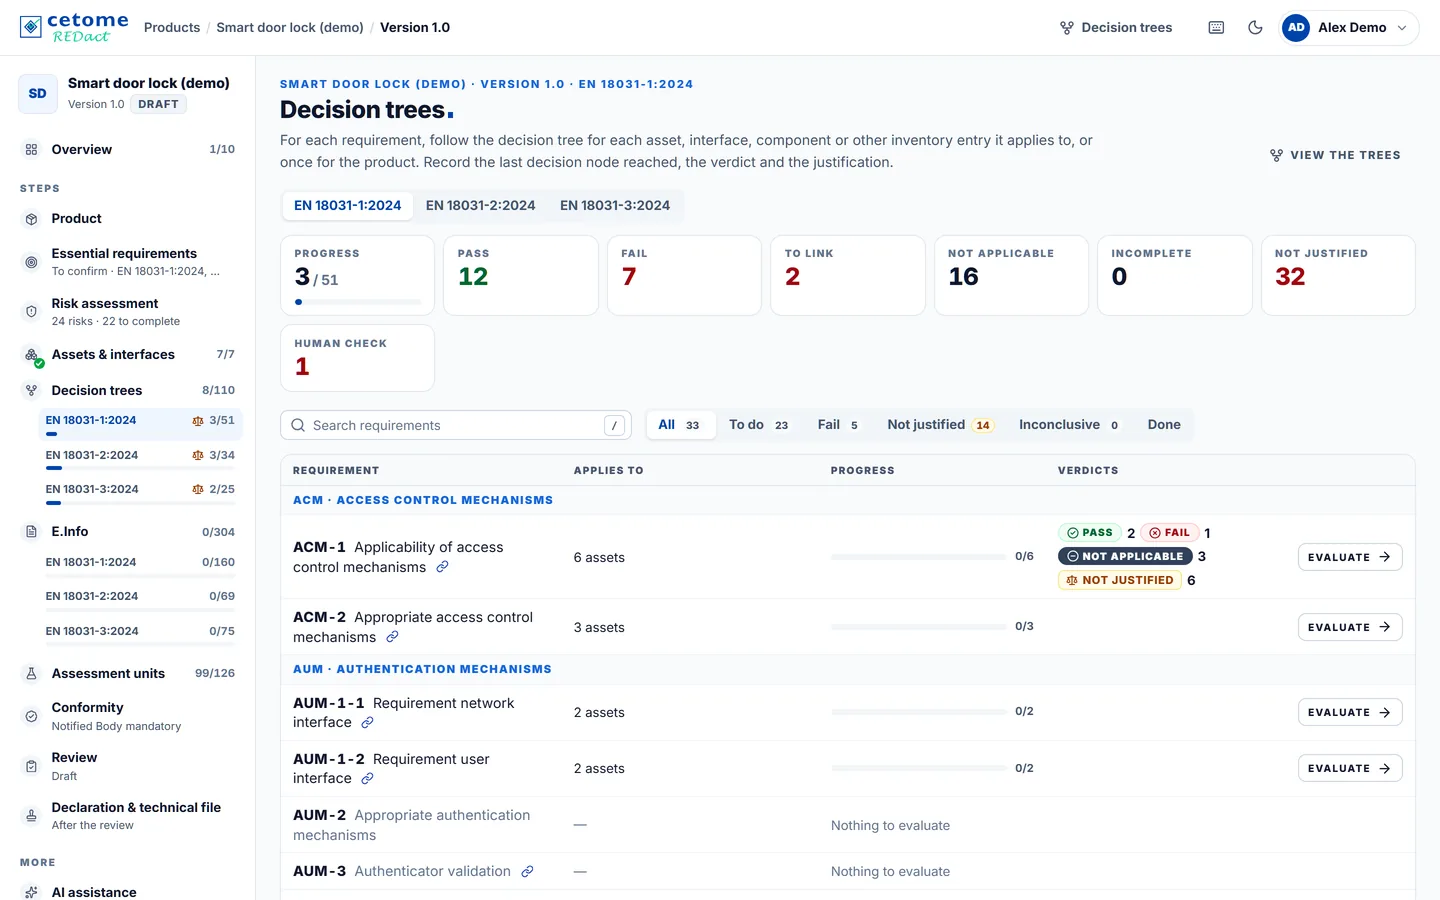Open E.Info EN 18031-3:2024 with 0/75
The width and height of the screenshot is (1440, 900).
tap(140, 634)
